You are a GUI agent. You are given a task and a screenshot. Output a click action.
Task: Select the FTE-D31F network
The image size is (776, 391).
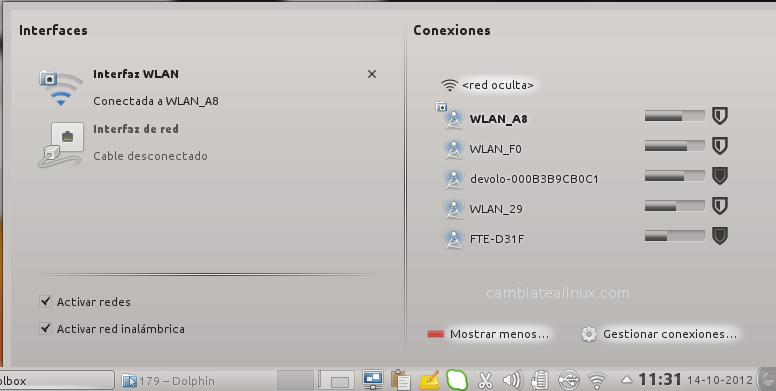pyautogui.click(x=497, y=239)
